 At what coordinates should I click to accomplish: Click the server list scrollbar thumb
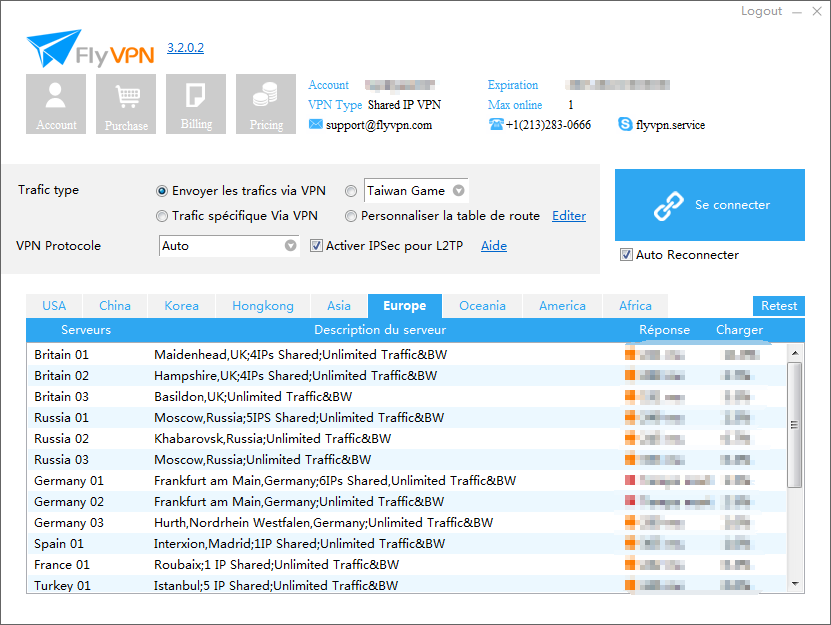[x=795, y=425]
